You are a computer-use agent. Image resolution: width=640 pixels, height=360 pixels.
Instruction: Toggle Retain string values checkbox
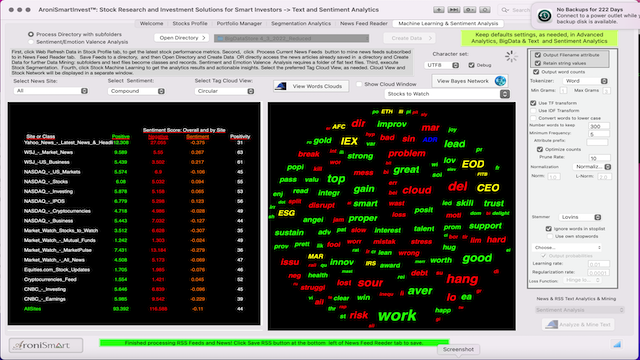tap(538, 63)
